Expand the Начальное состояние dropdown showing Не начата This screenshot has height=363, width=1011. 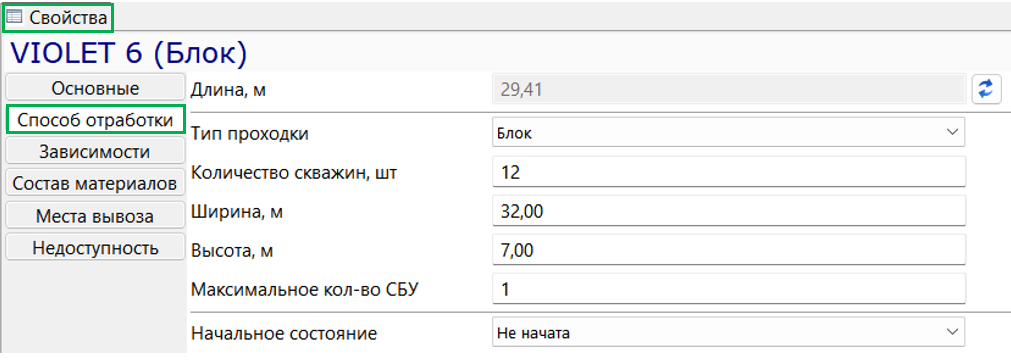(x=729, y=333)
